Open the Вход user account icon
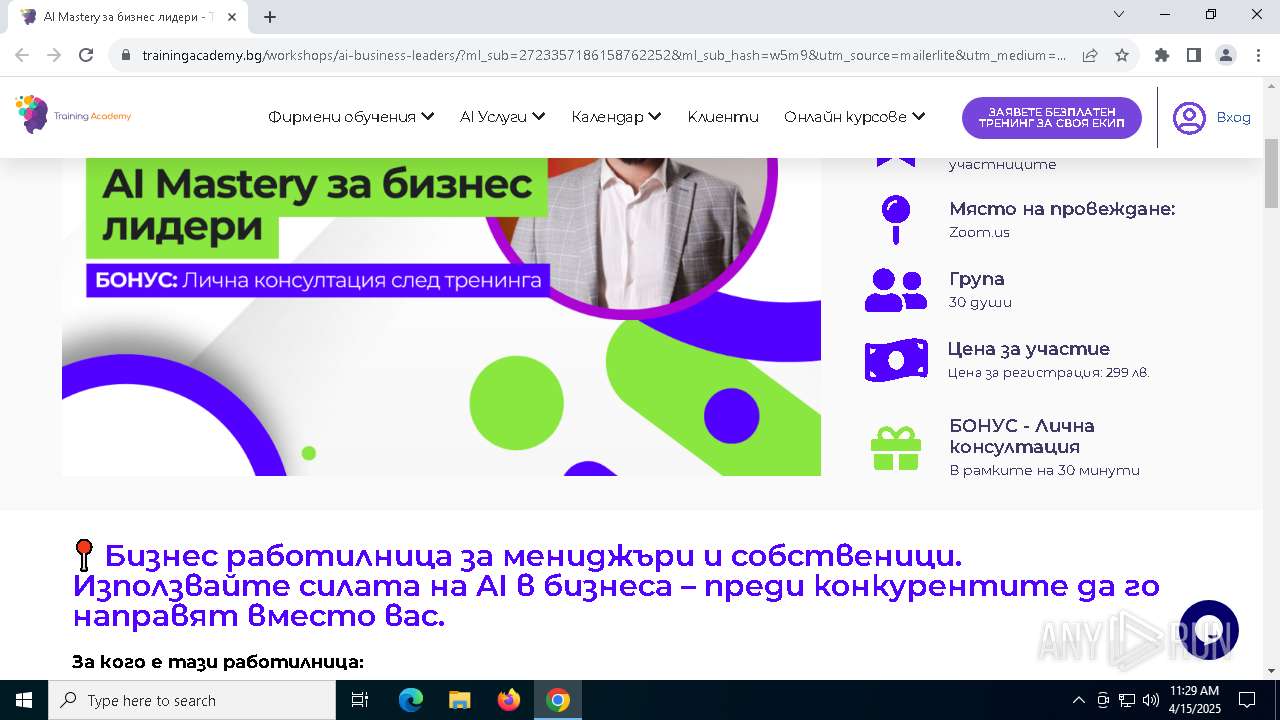This screenshot has height=720, width=1280. pyautogui.click(x=1189, y=118)
